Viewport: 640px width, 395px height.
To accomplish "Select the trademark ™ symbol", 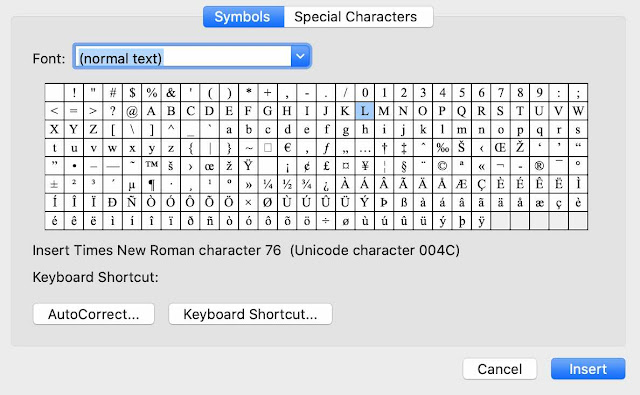I will pos(151,166).
